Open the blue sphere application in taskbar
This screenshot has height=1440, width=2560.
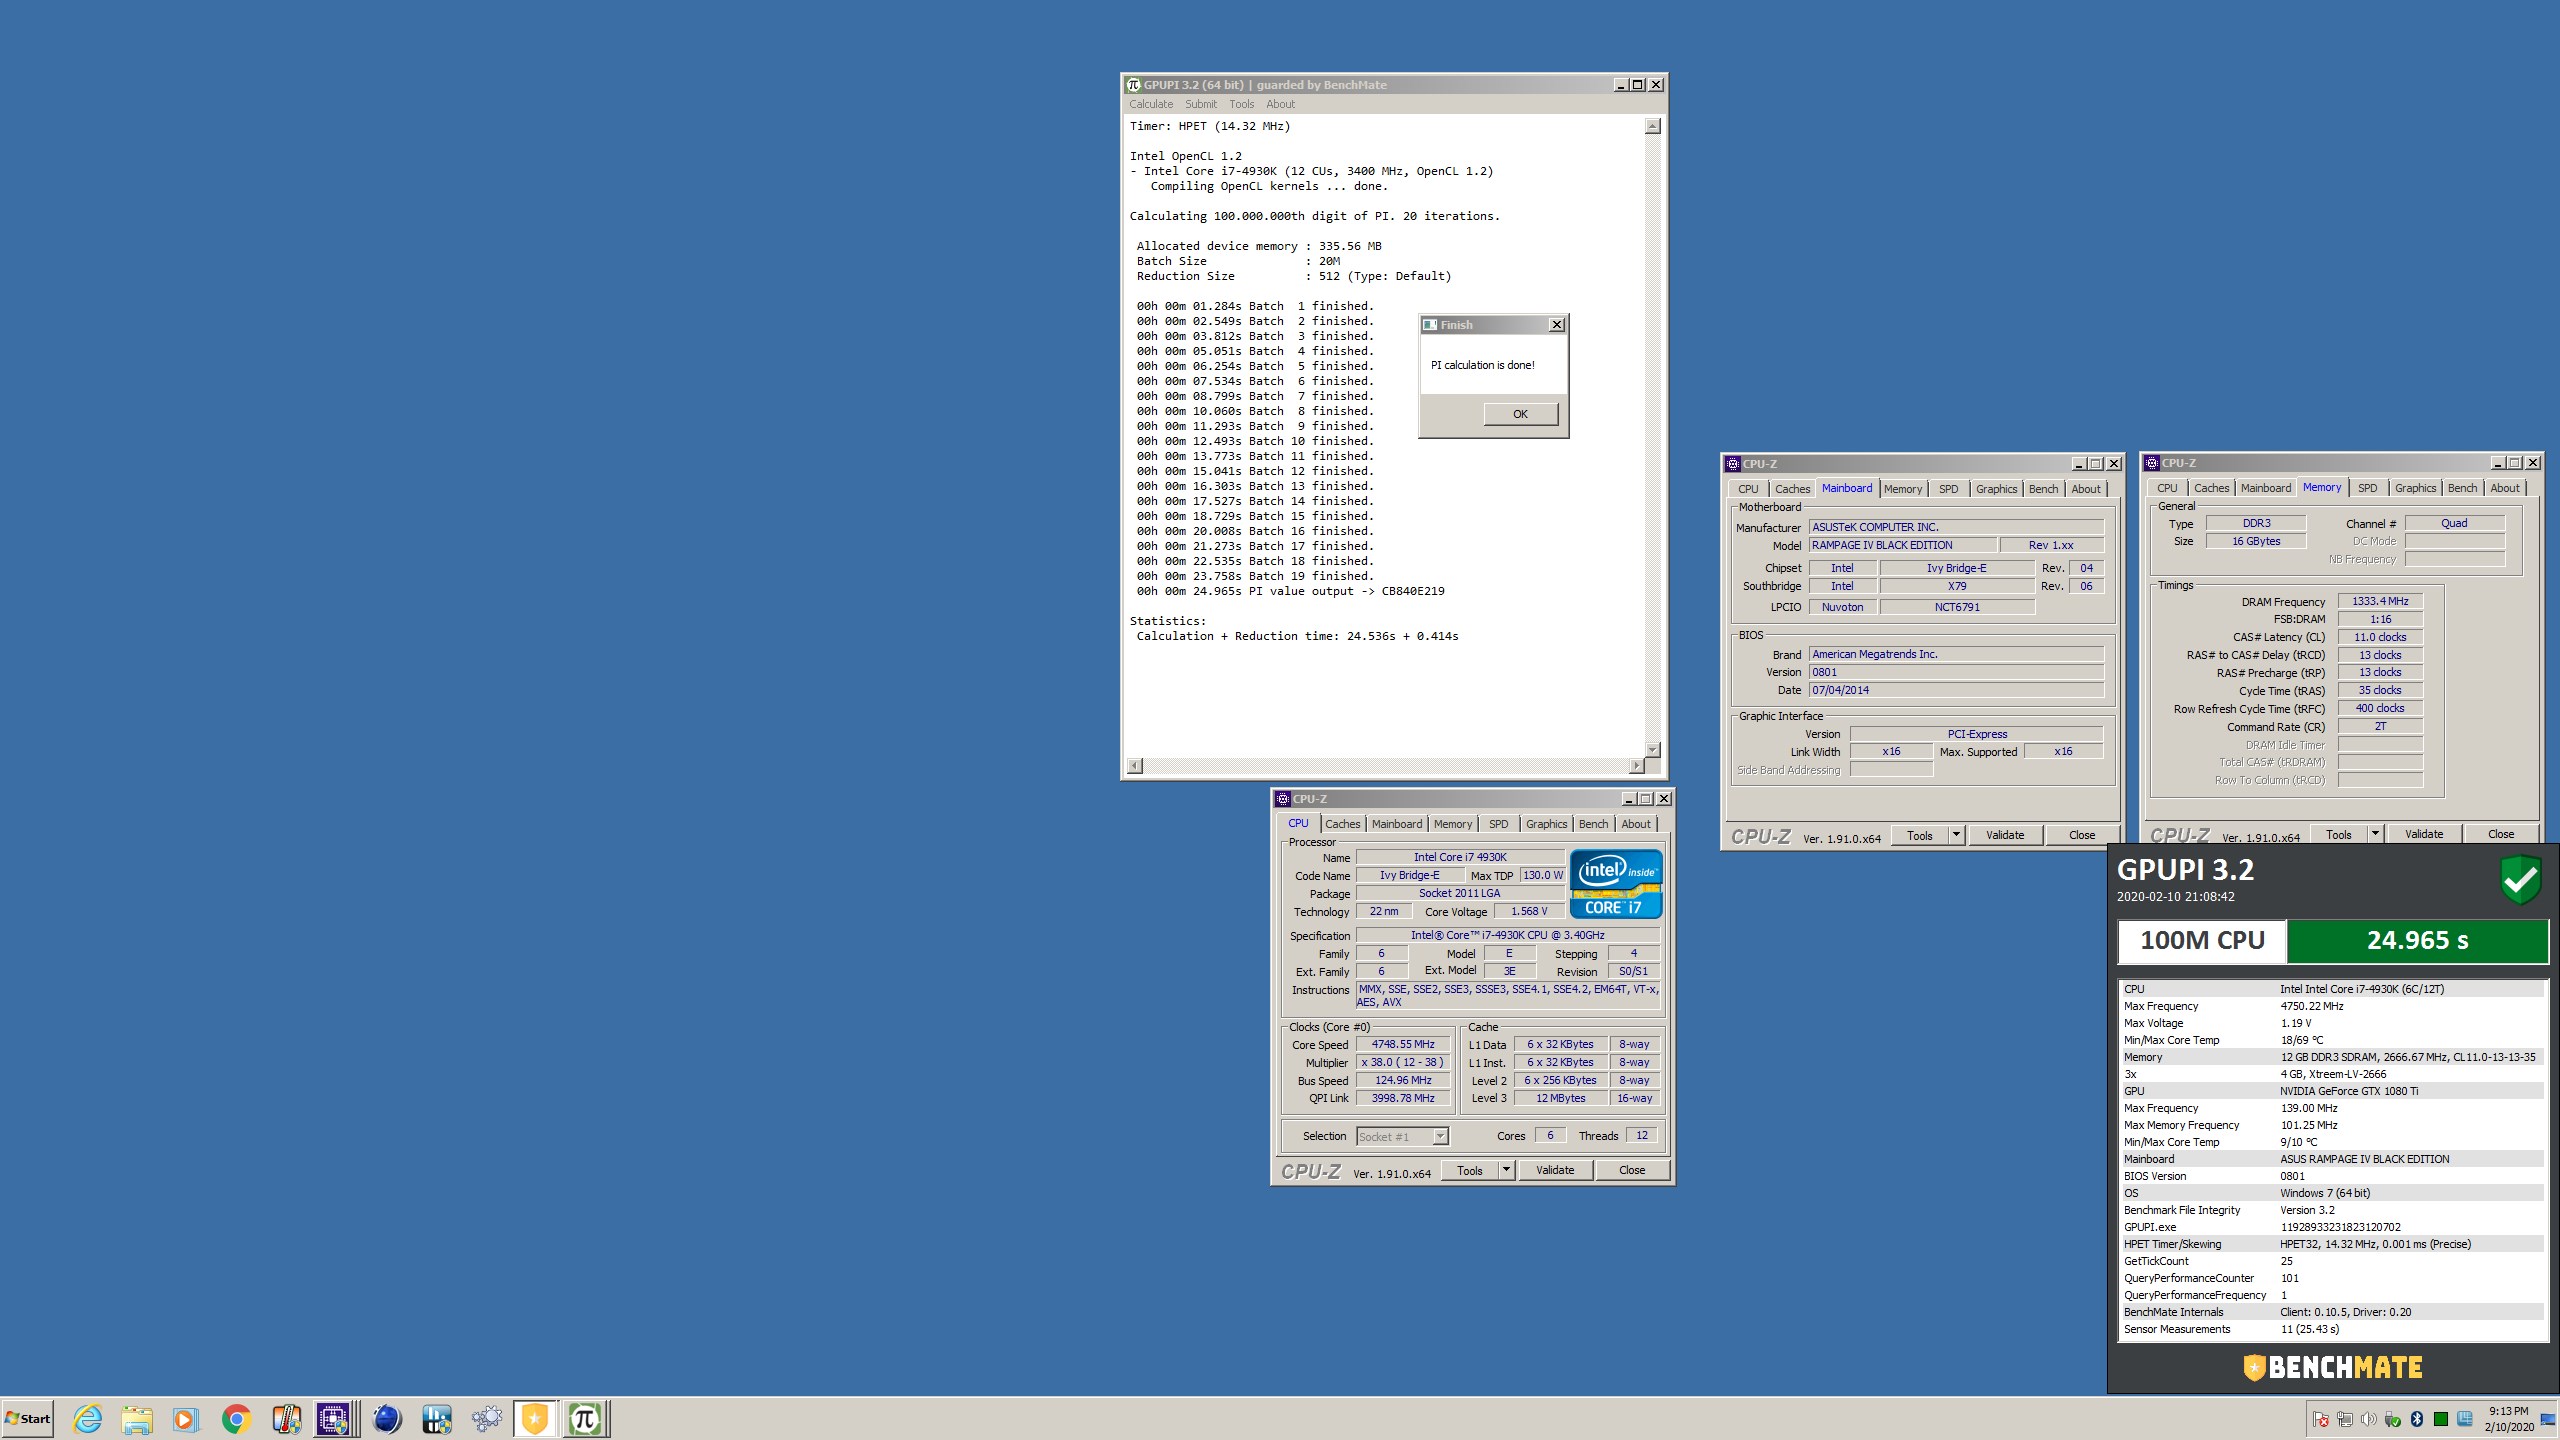tap(387, 1418)
